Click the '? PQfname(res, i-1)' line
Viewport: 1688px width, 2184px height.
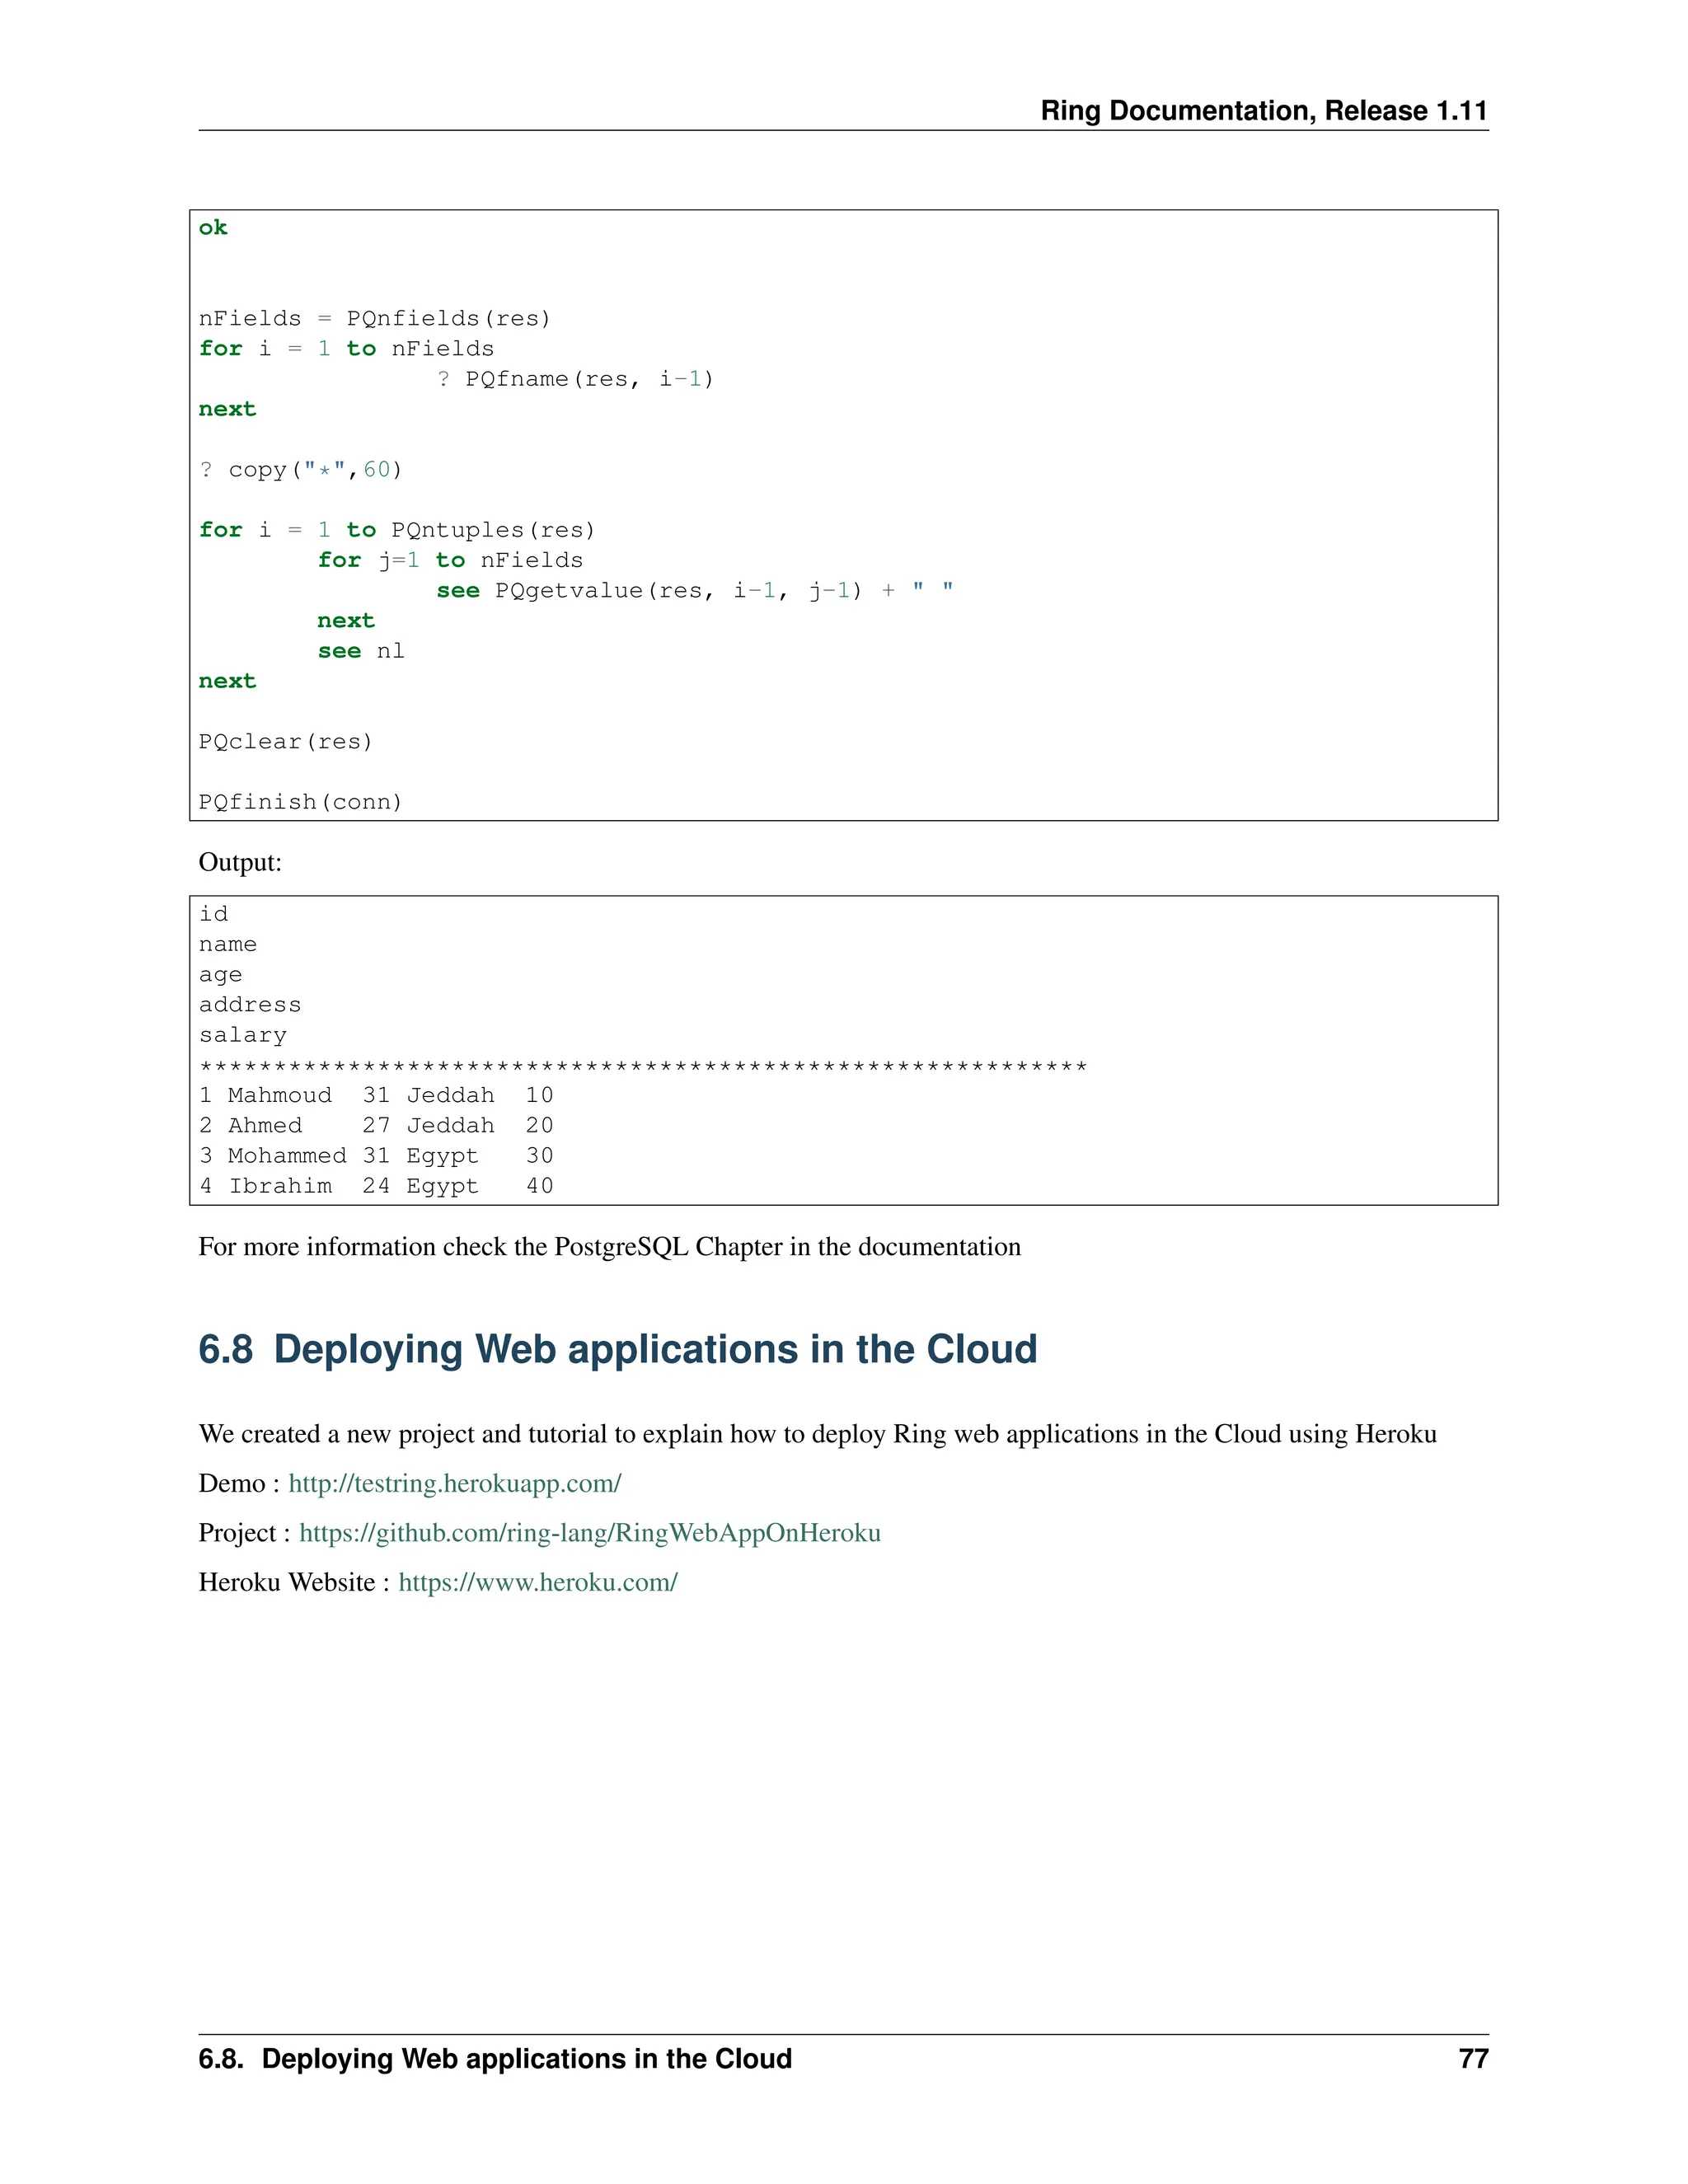(575, 379)
